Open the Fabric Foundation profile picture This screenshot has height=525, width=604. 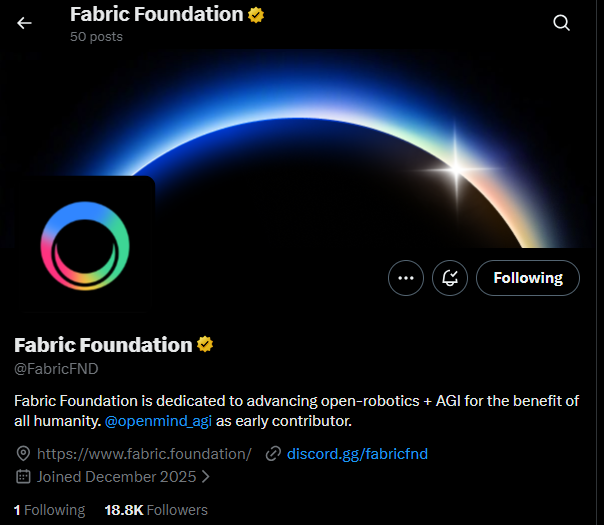(84, 245)
